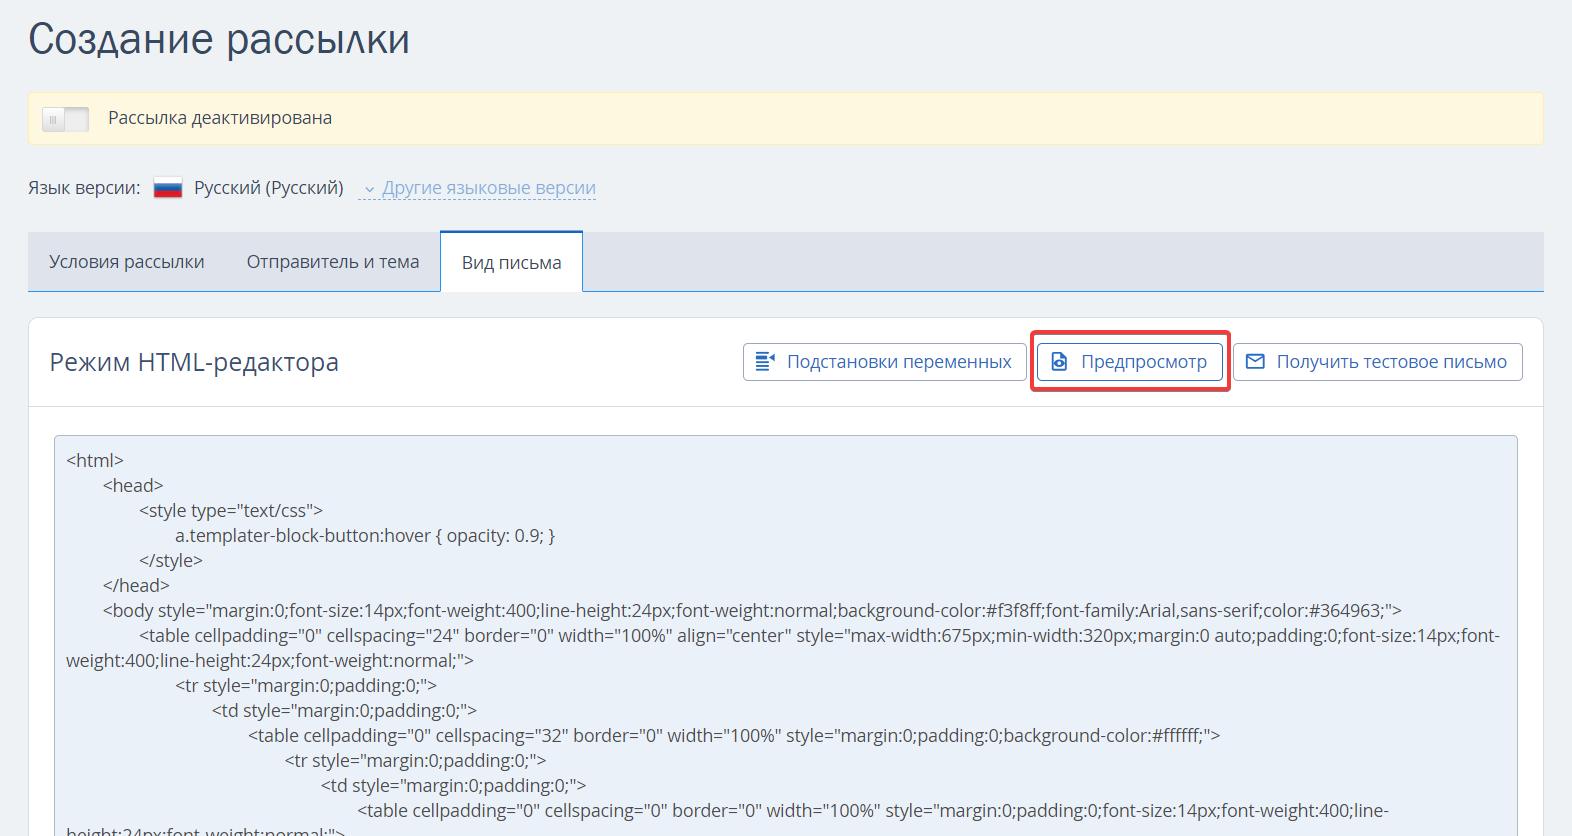Click the 'Режим HTML-редактора' heading
Image resolution: width=1572 pixels, height=836 pixels.
[194, 362]
